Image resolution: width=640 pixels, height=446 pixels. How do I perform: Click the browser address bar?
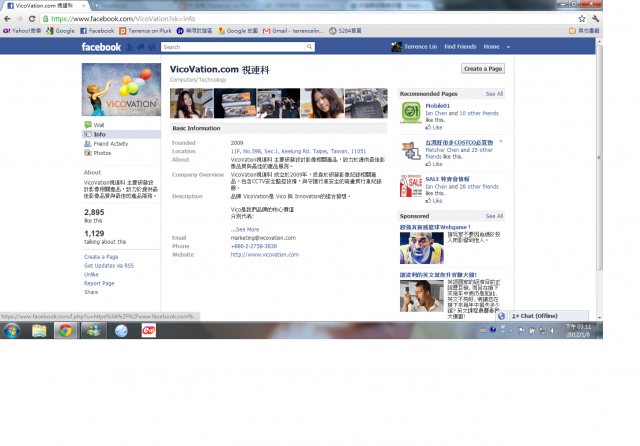[310, 19]
